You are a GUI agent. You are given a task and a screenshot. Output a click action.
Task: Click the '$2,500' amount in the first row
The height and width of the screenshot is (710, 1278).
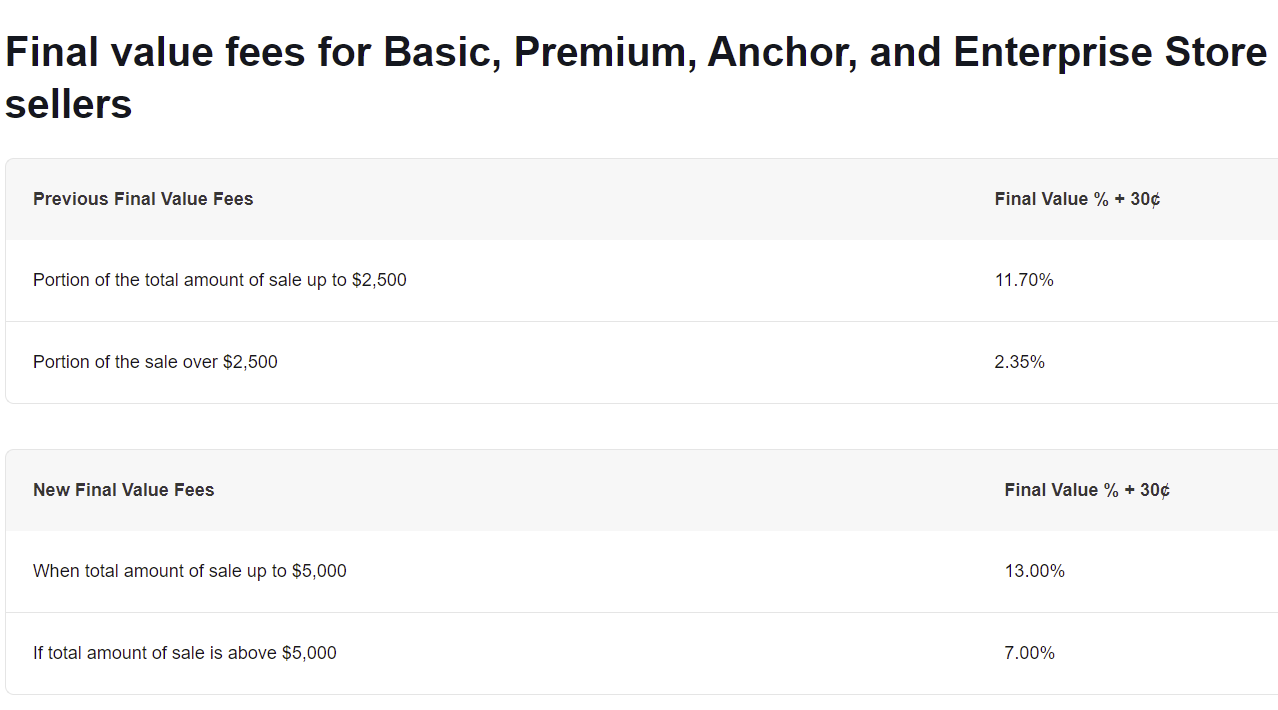tap(379, 280)
